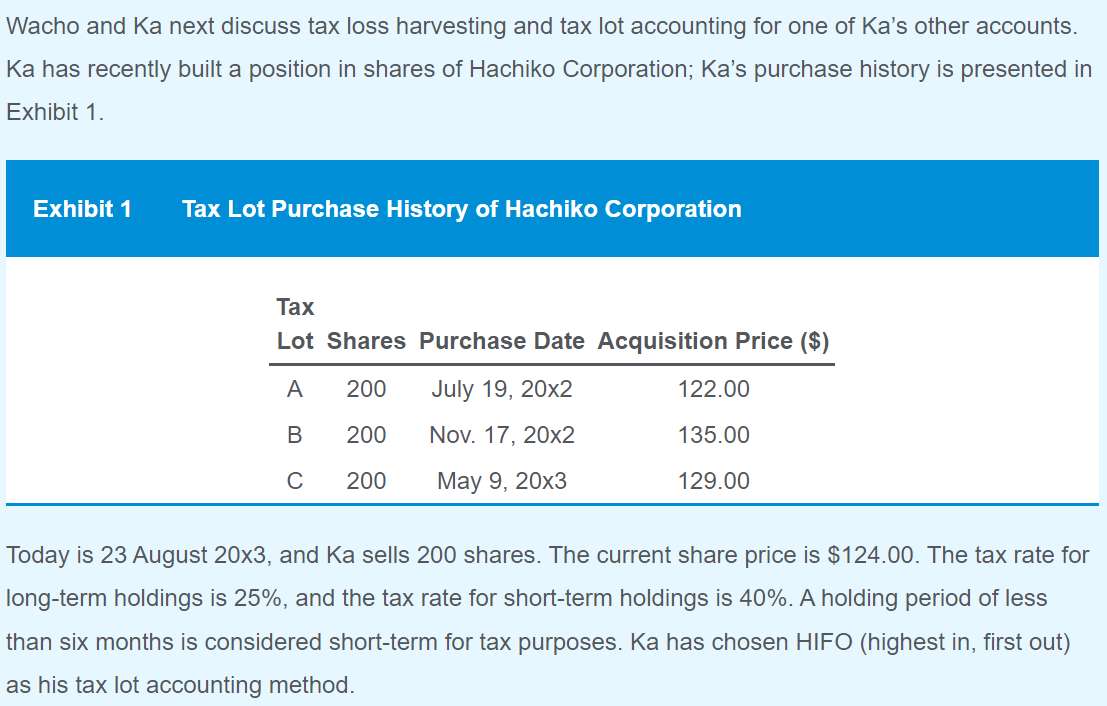
Task: Select the 129.00 acquisition price cell
Action: click(x=713, y=481)
